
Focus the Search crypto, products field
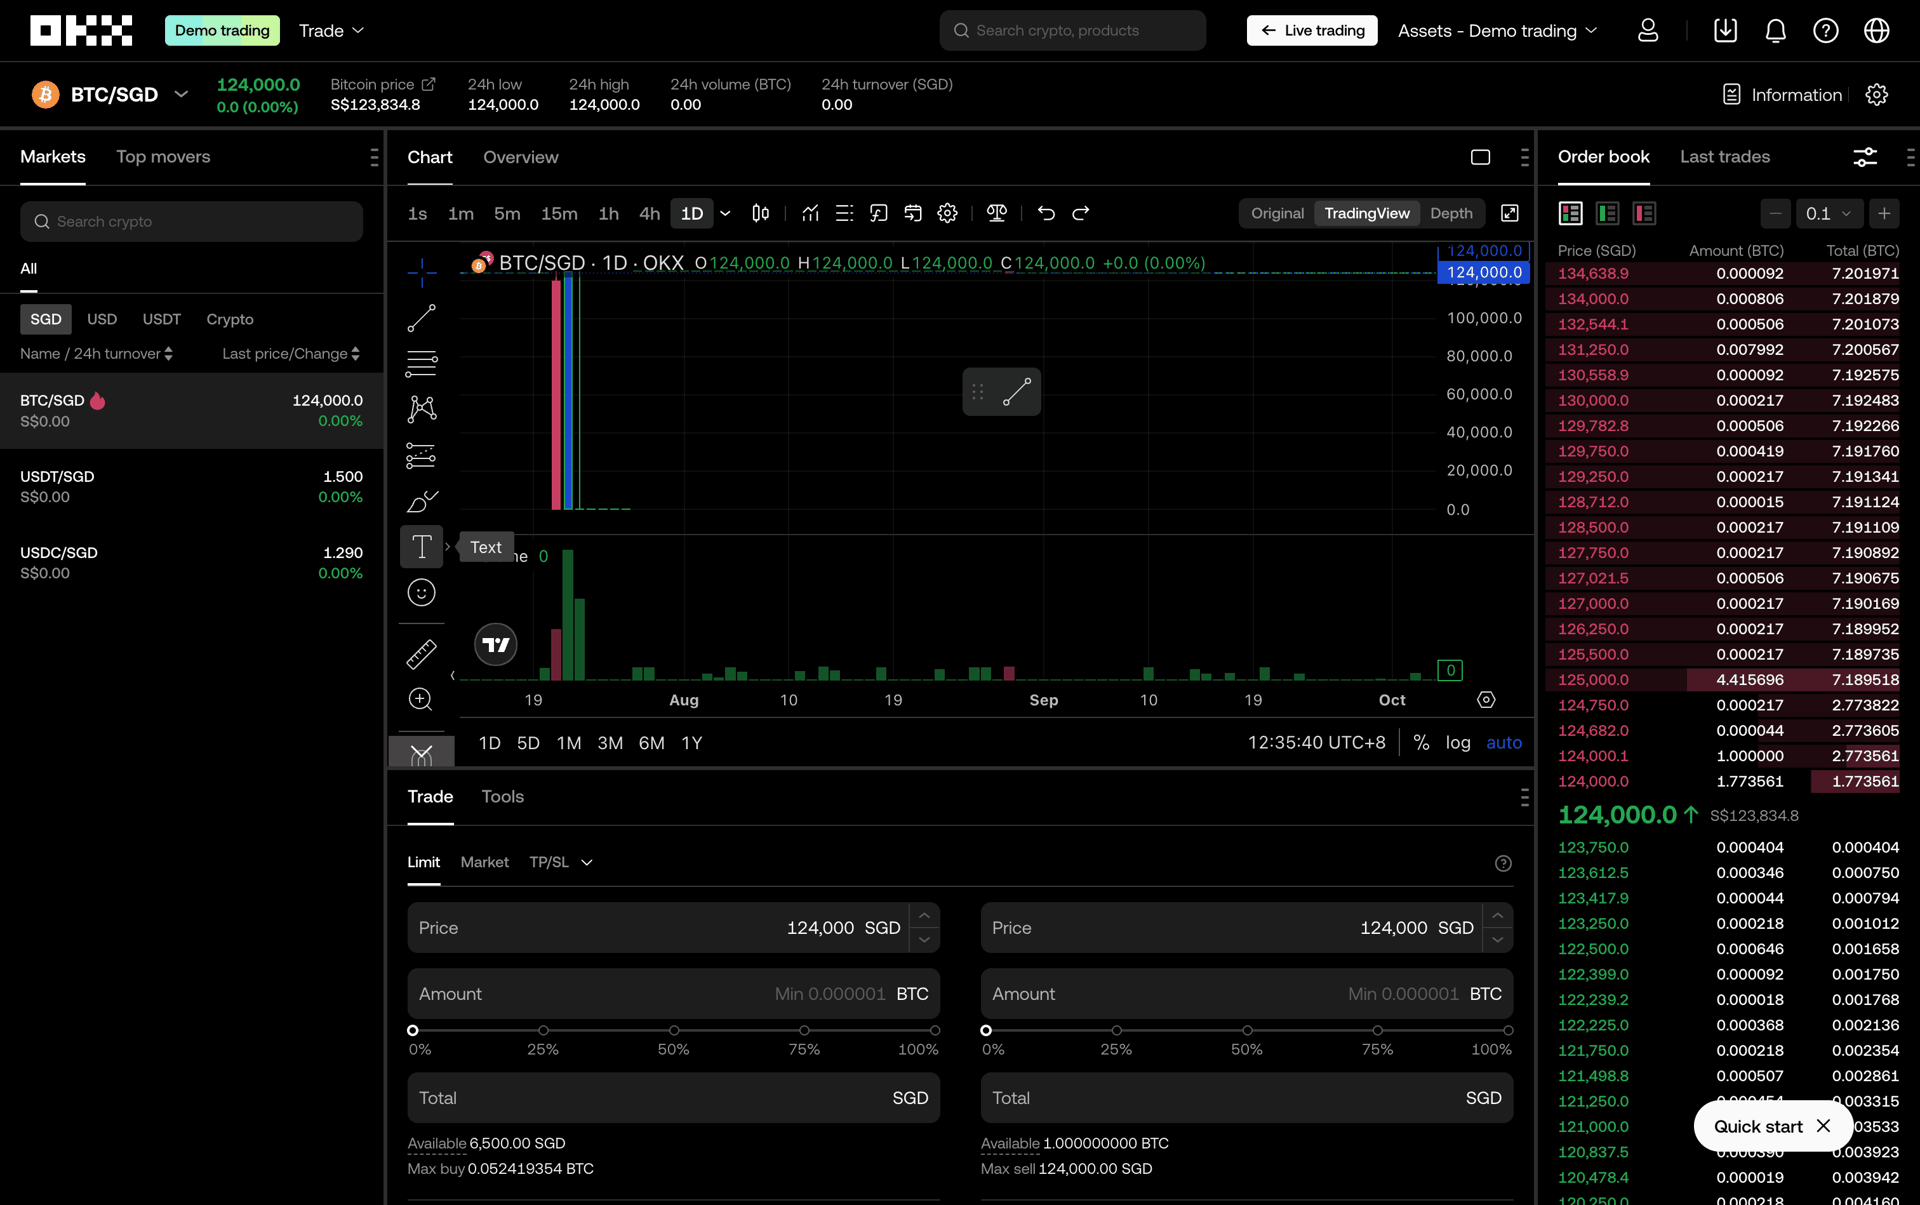coord(1072,31)
